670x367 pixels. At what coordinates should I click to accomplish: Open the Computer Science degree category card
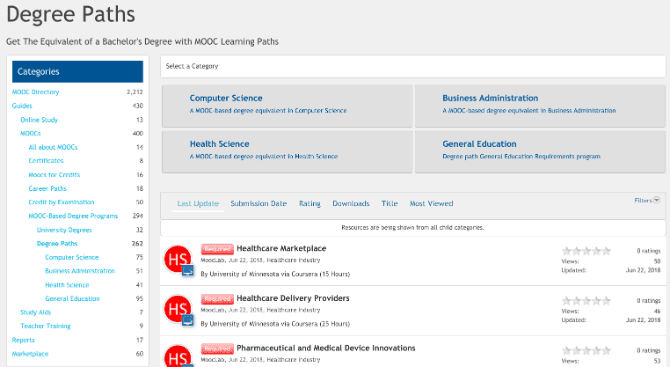tap(287, 106)
